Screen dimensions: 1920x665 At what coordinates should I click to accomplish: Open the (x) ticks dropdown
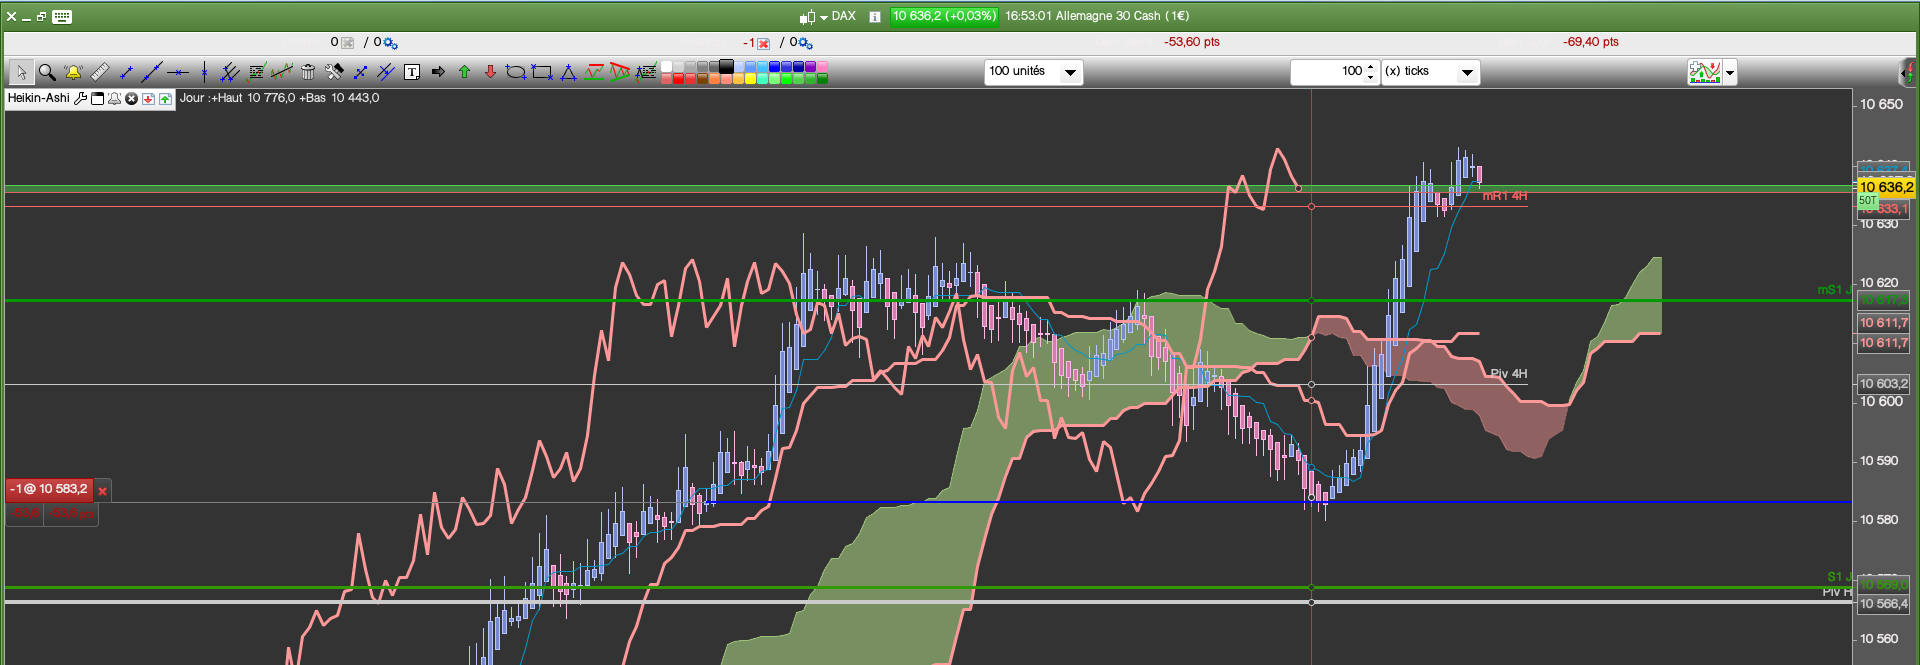[x=1430, y=72]
